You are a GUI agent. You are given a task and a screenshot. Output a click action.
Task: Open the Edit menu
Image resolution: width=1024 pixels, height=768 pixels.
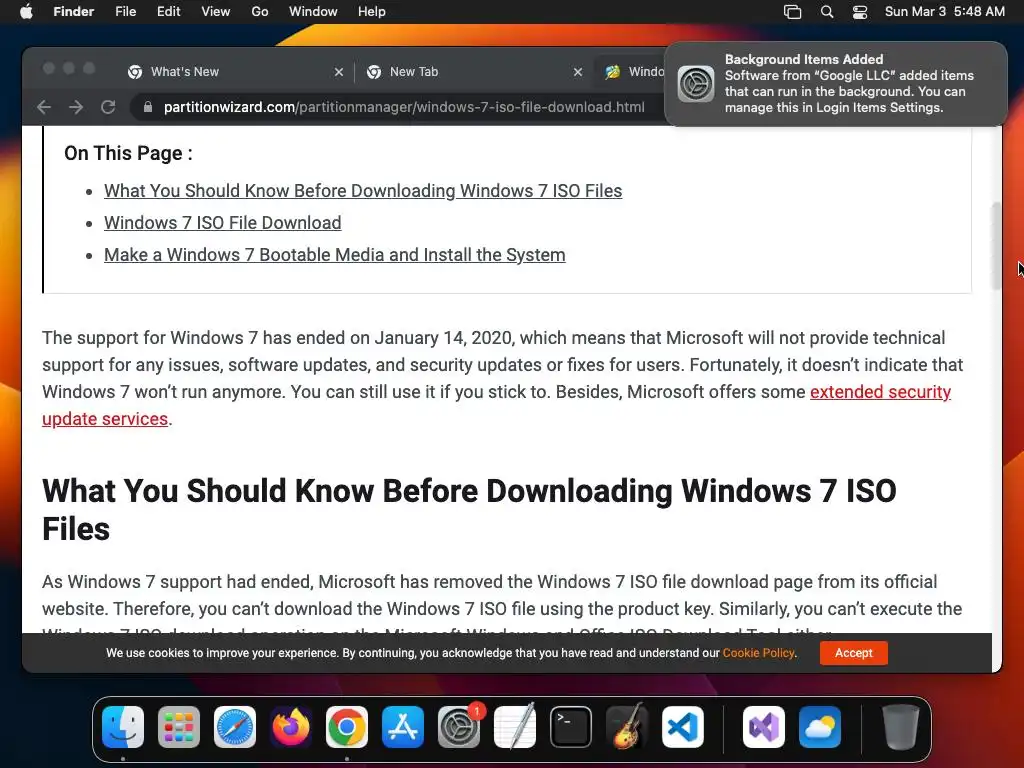pos(168,12)
